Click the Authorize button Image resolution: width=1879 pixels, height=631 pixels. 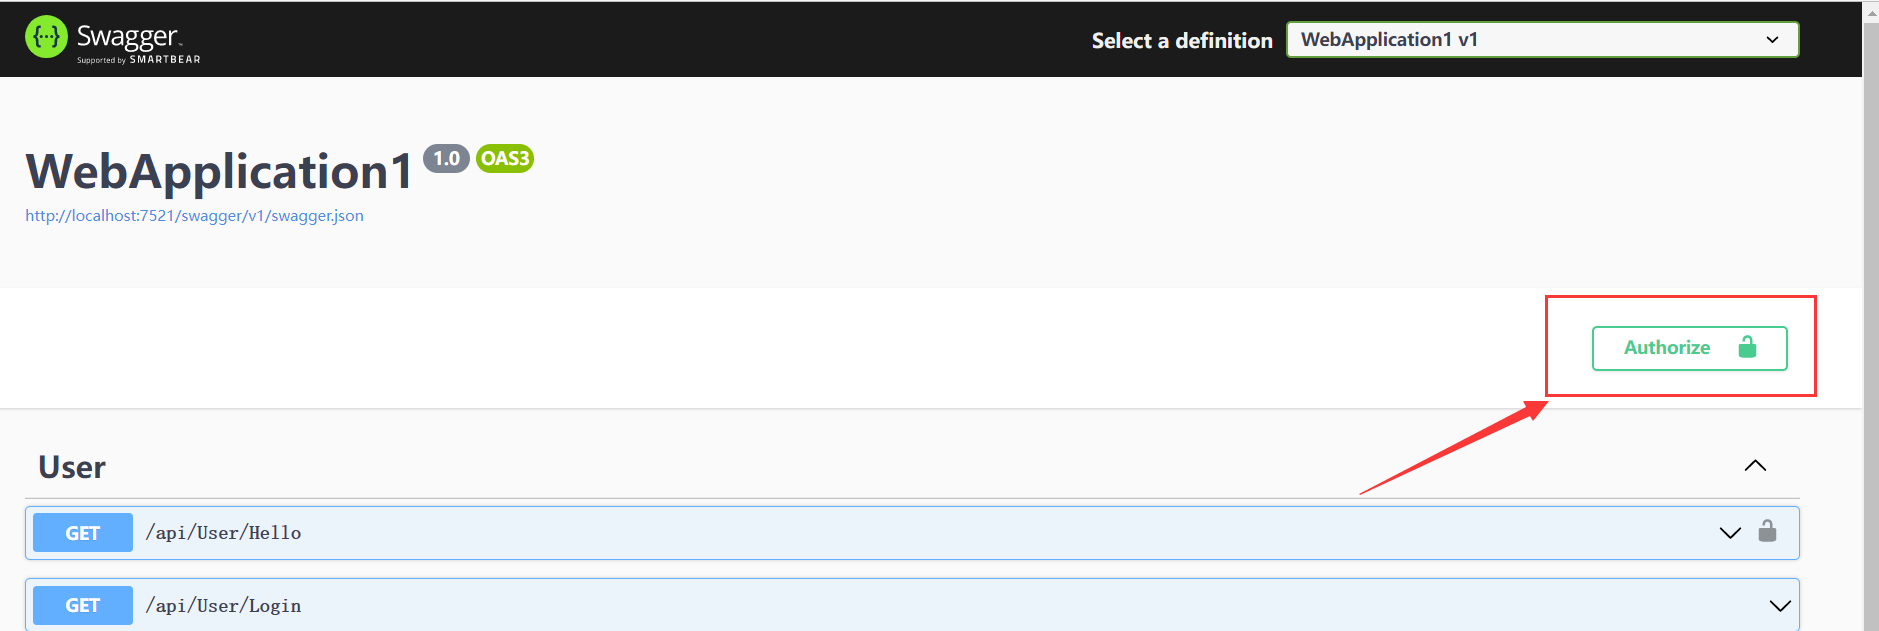(1689, 348)
